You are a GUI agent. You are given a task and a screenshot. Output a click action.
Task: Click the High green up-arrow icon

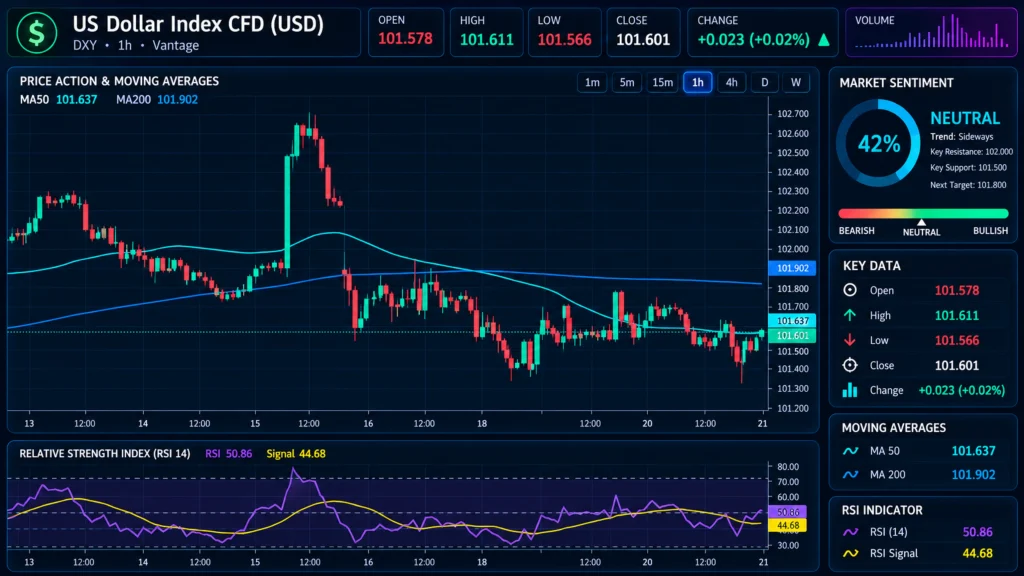click(x=850, y=315)
